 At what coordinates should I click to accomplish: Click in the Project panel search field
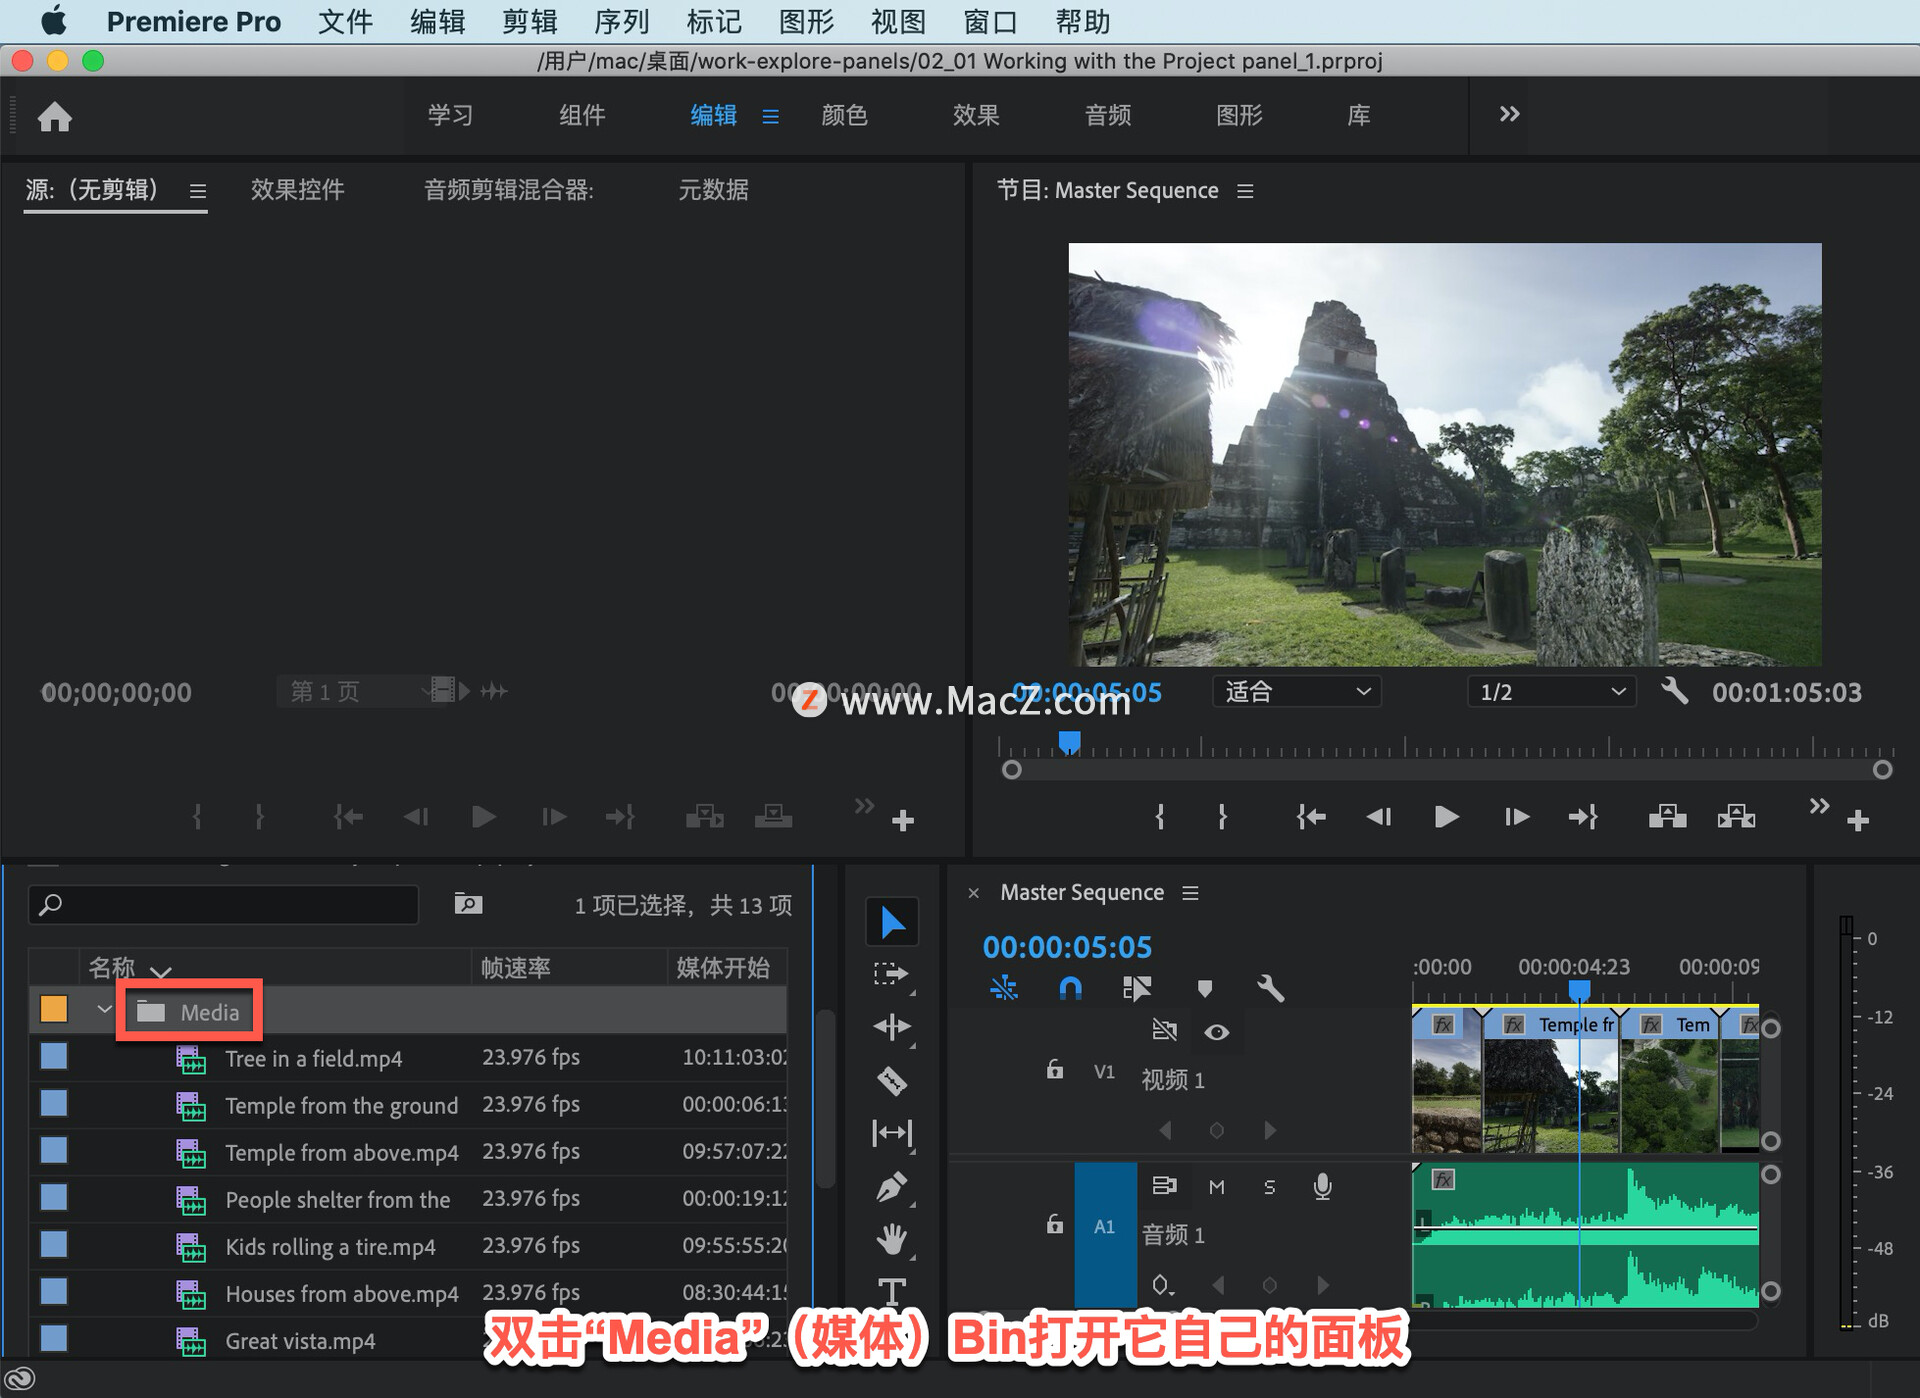point(224,904)
